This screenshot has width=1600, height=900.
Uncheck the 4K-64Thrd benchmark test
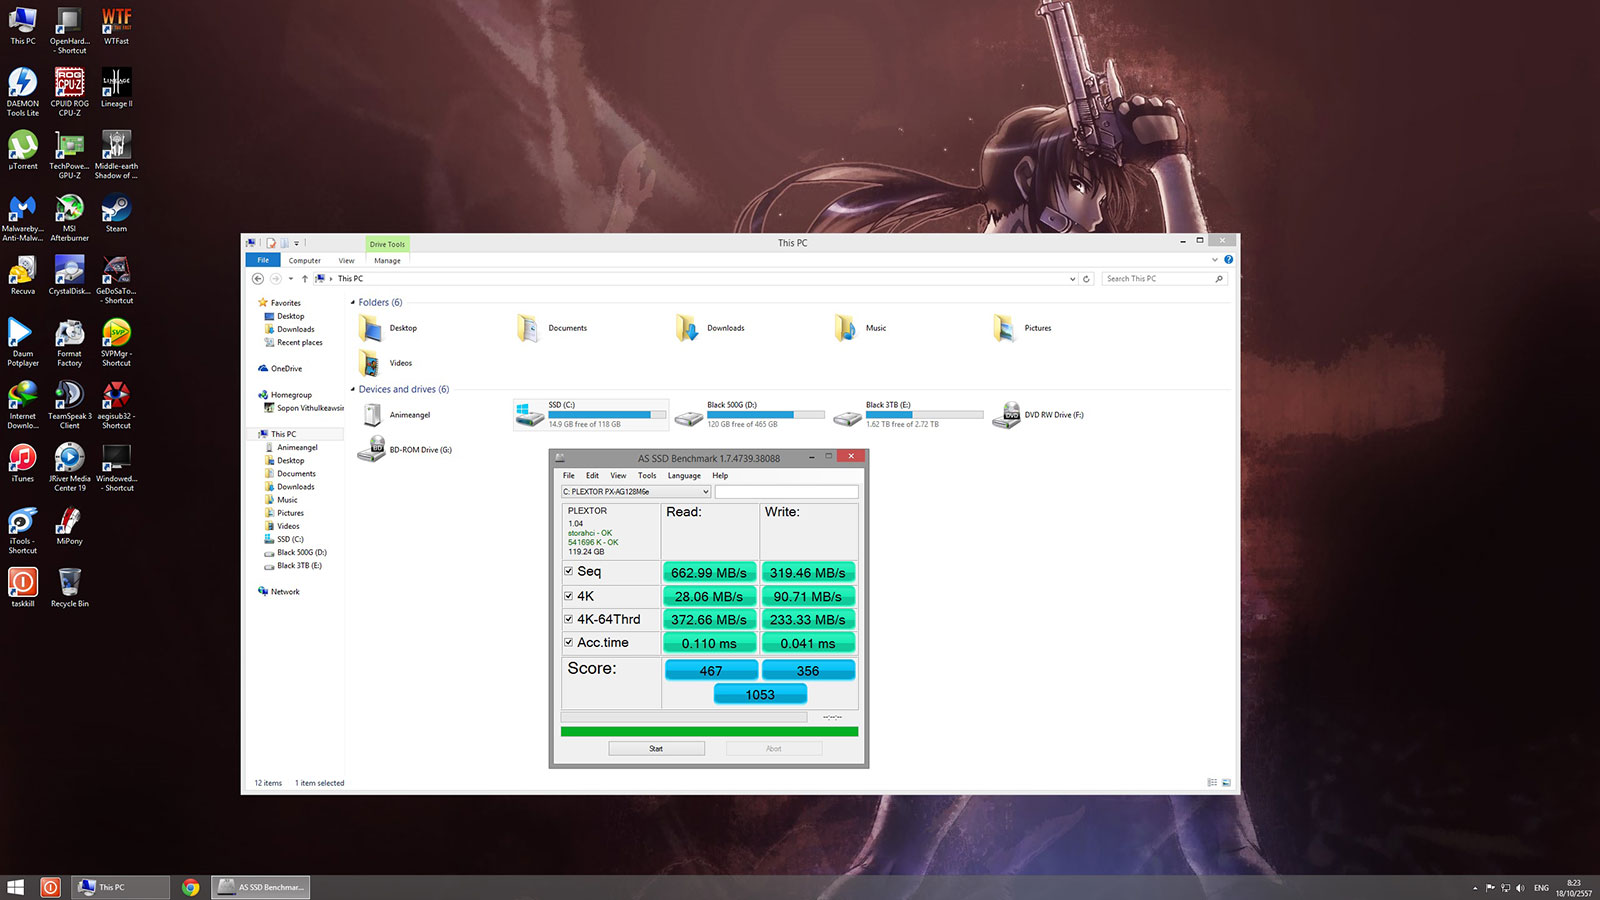pos(568,619)
